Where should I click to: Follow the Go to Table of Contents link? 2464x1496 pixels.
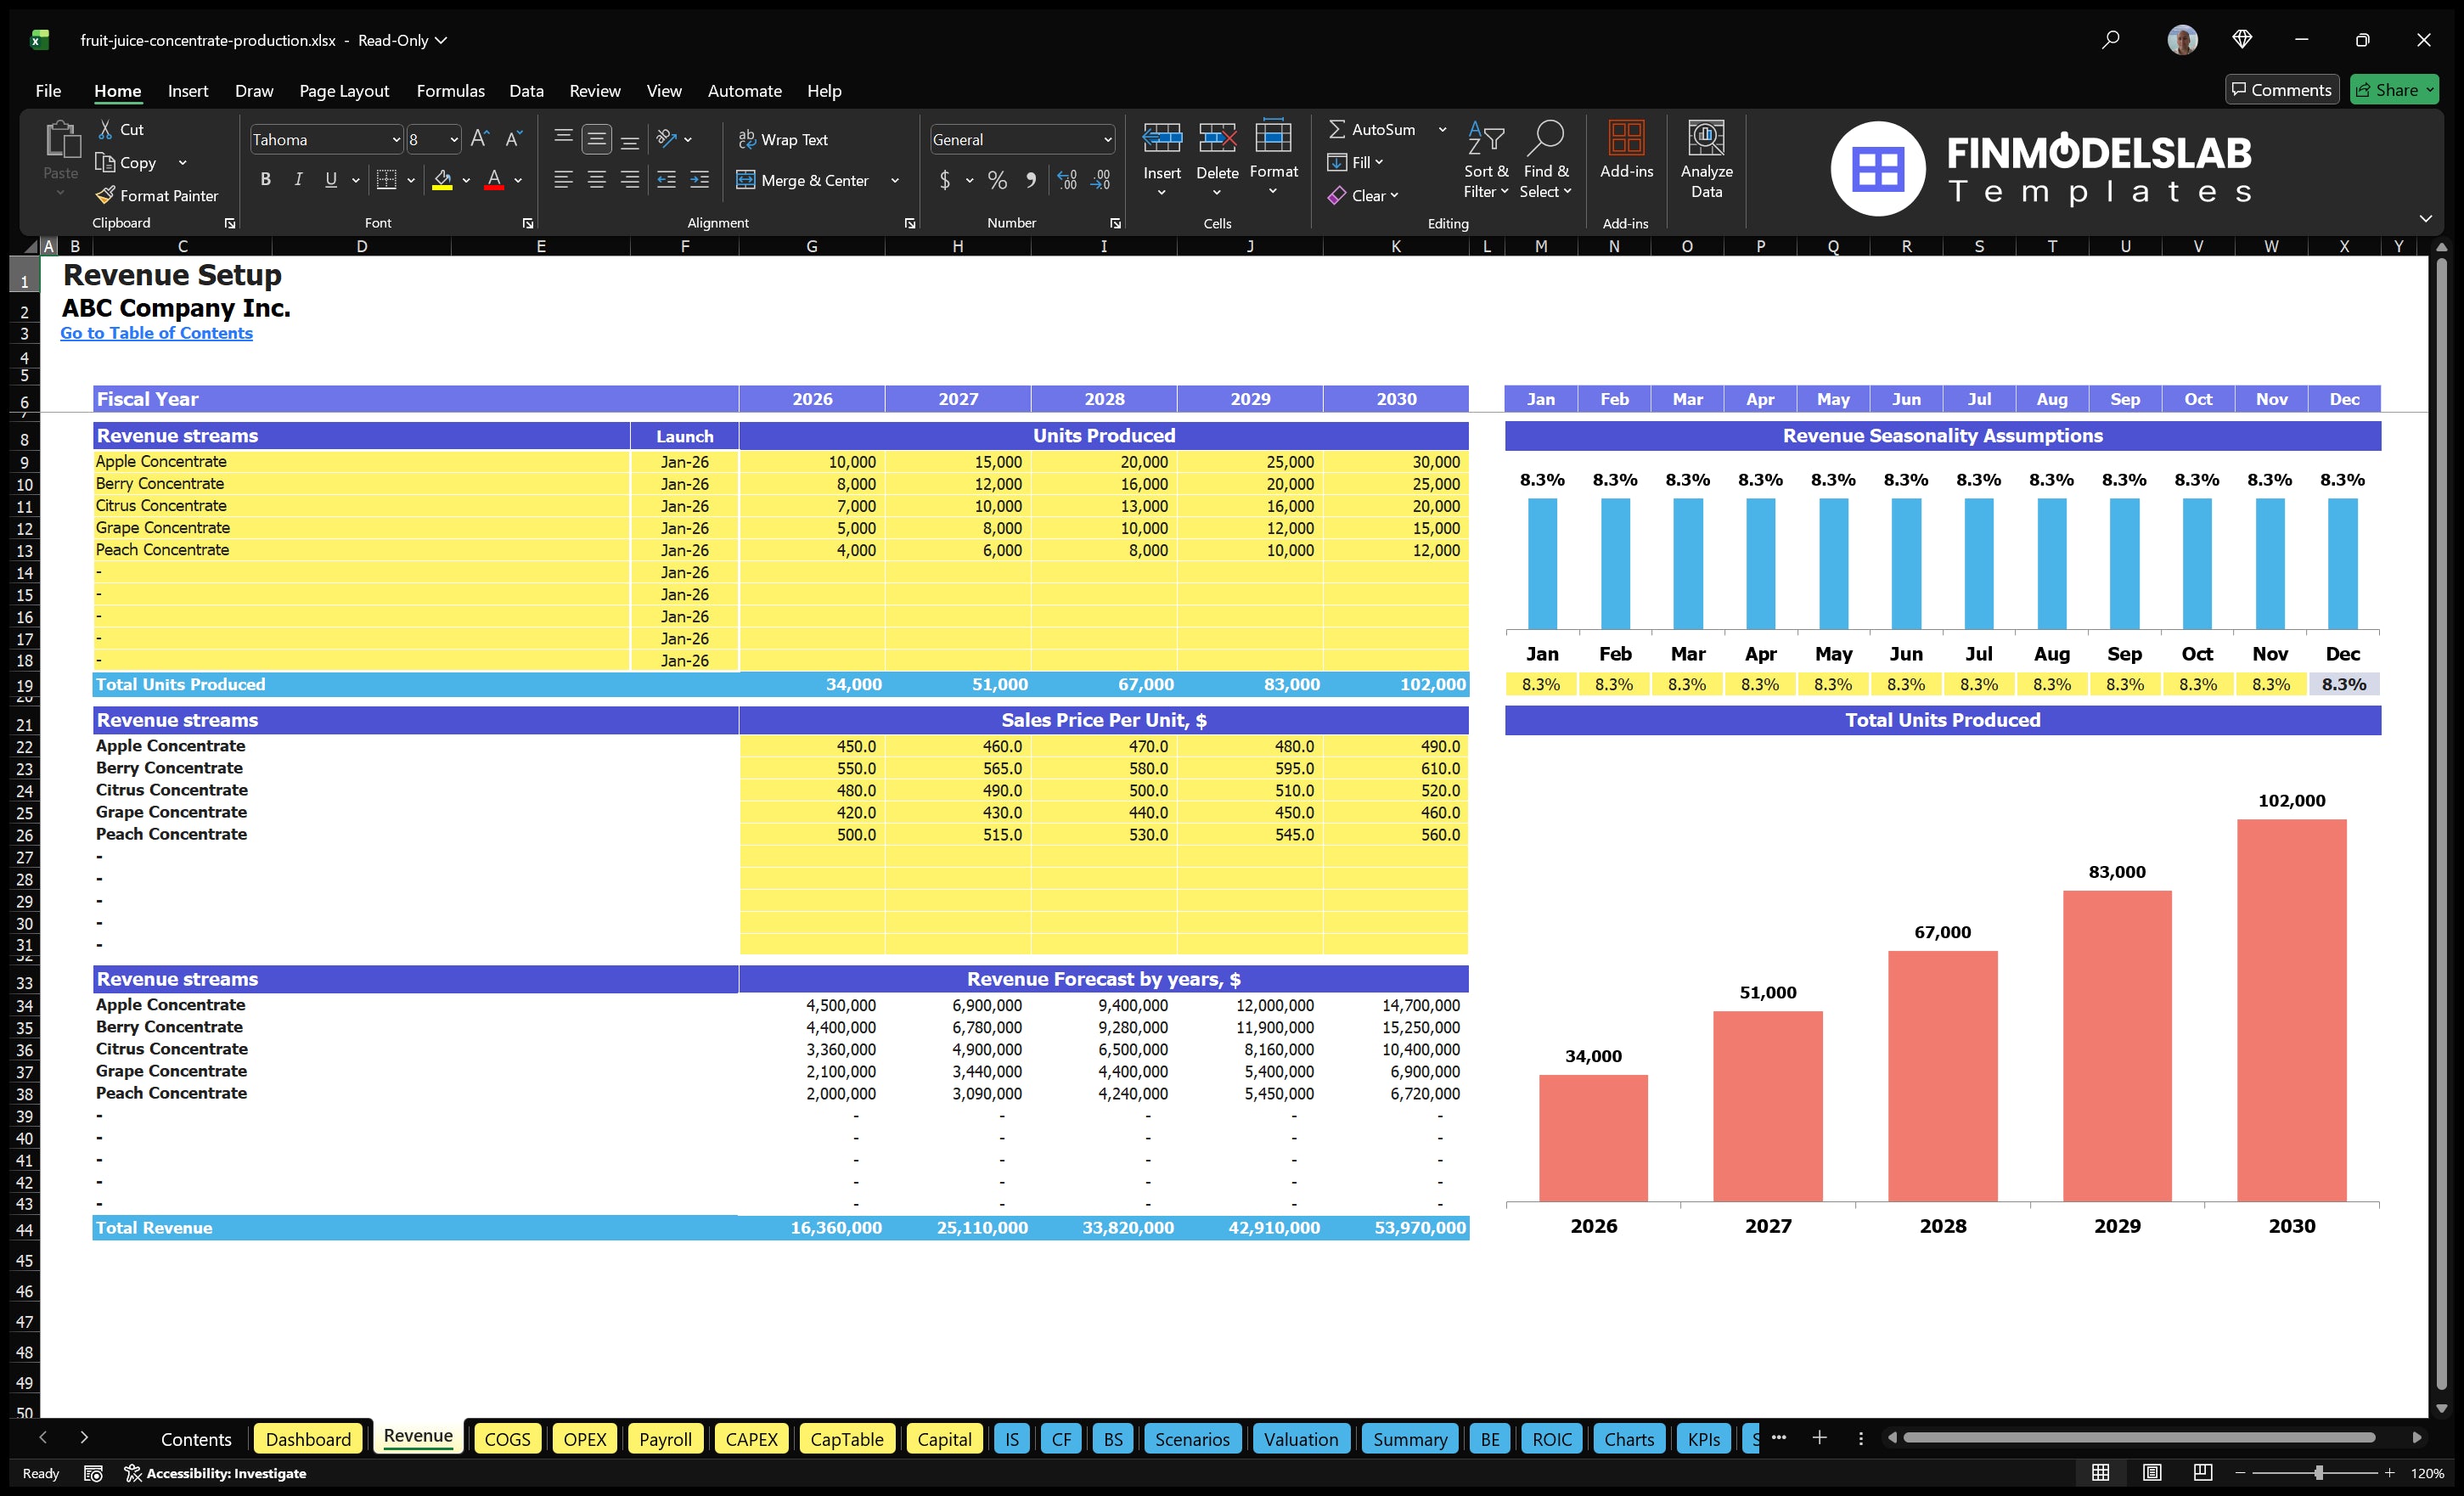[x=156, y=333]
